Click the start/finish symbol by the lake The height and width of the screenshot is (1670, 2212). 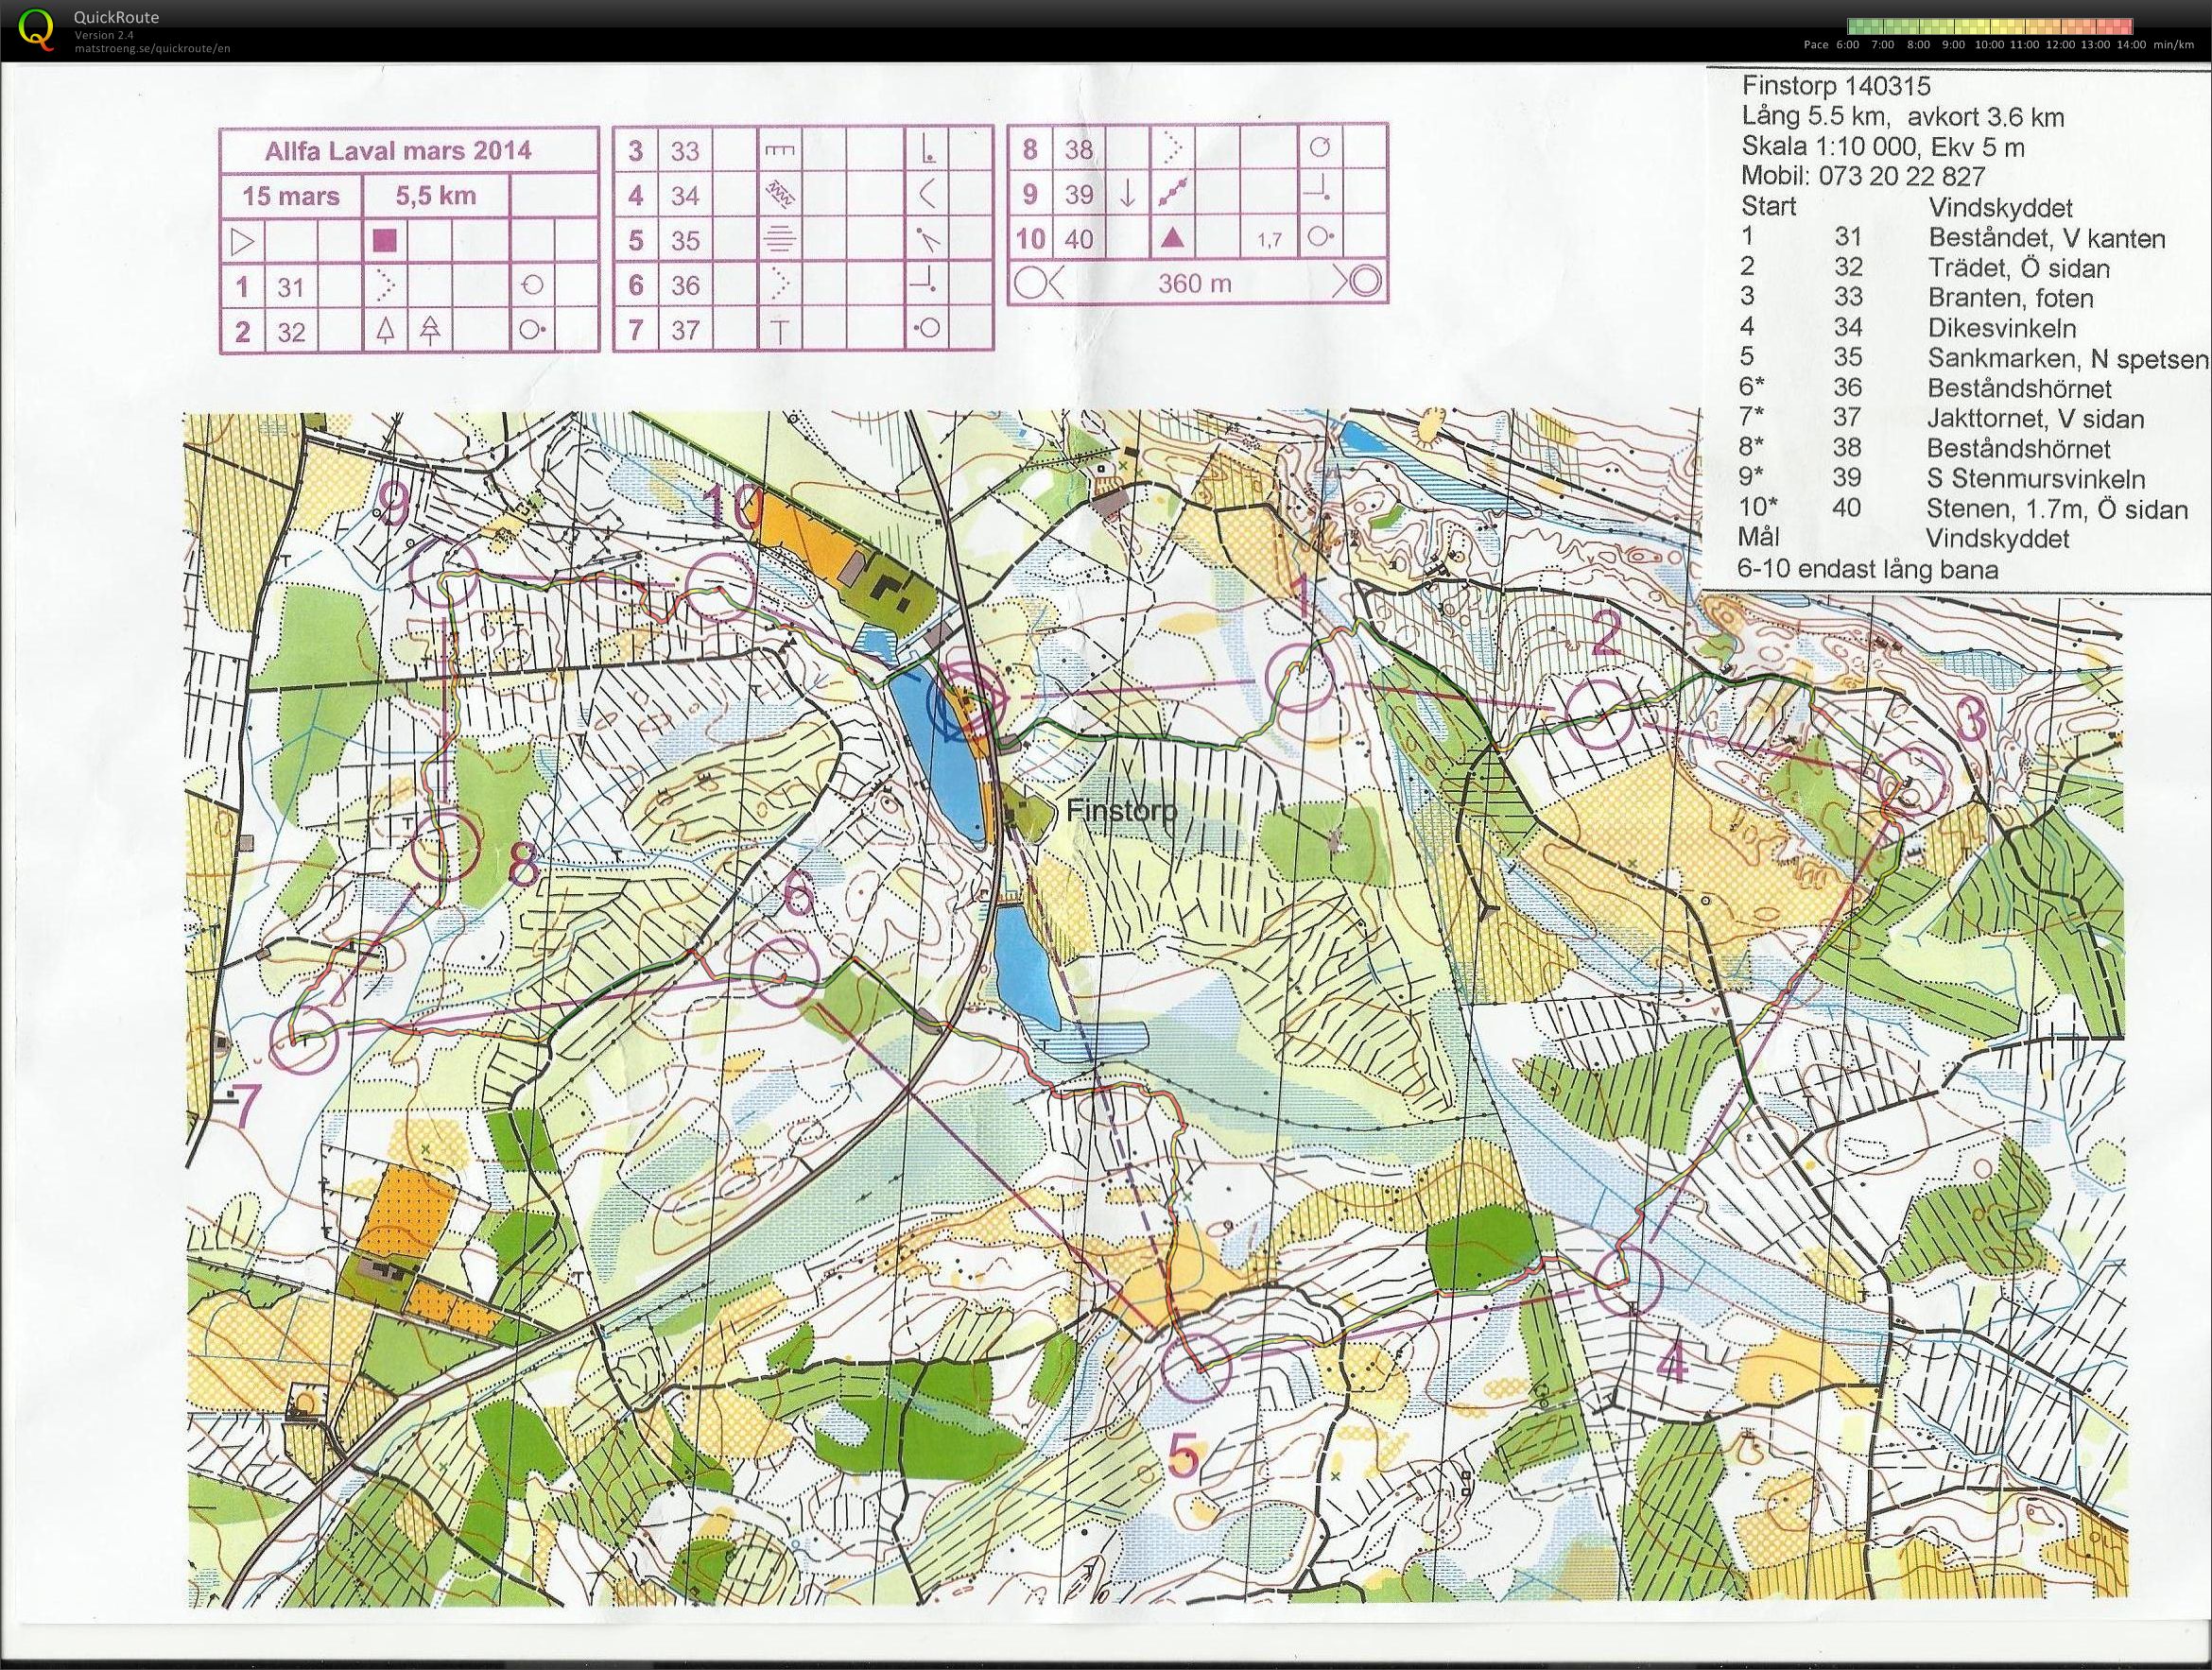[963, 703]
